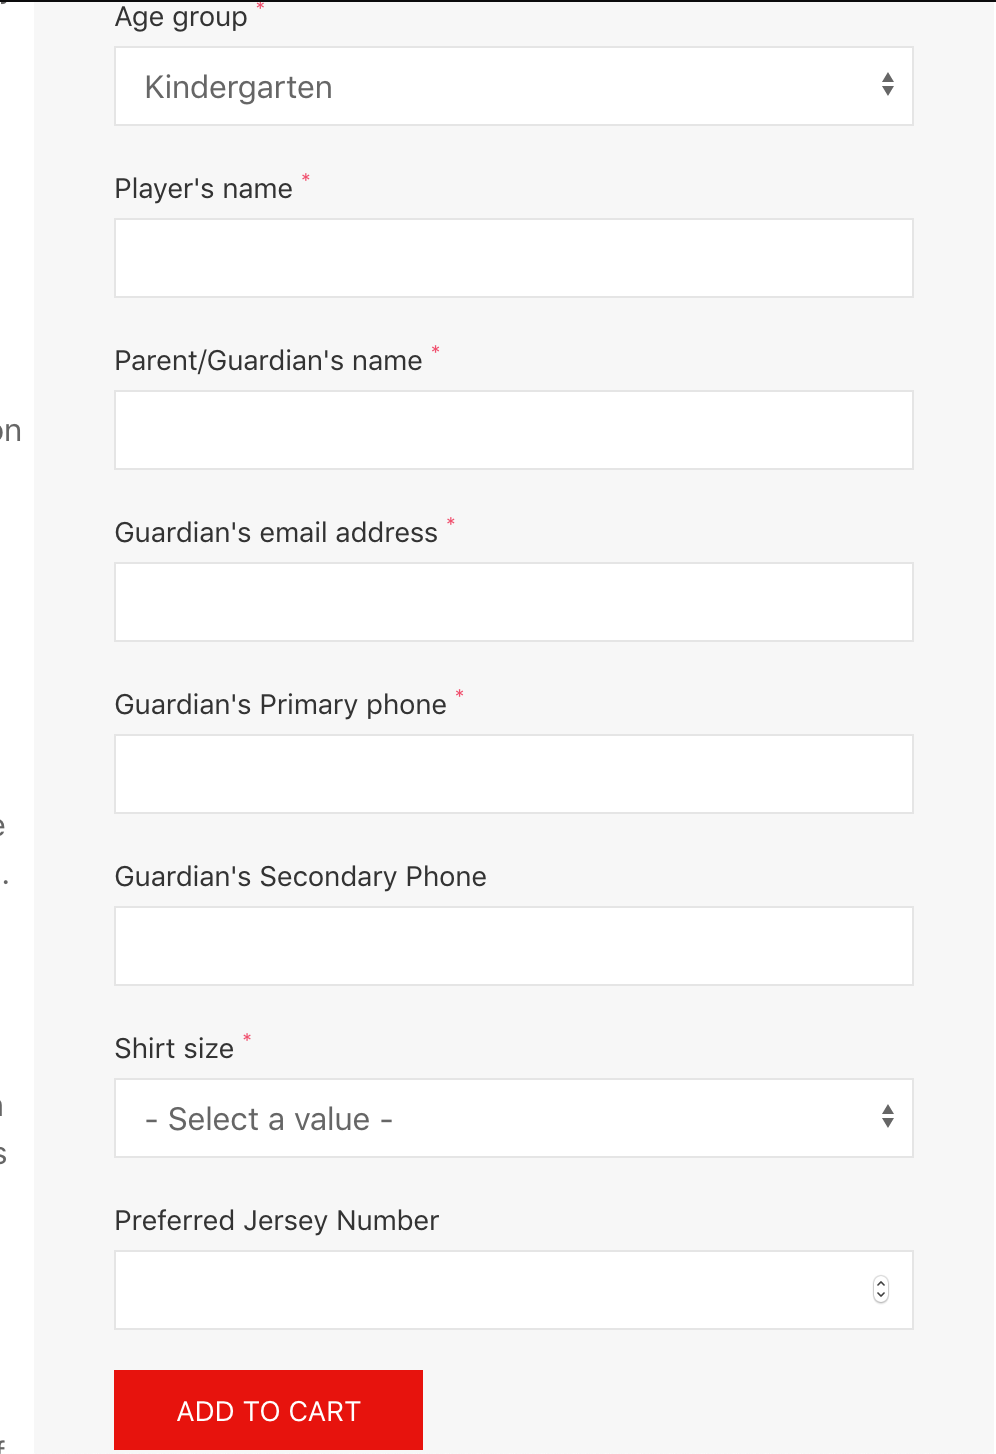Click the required asterisk beside Shirt size
The image size is (996, 1454).
246,1039
